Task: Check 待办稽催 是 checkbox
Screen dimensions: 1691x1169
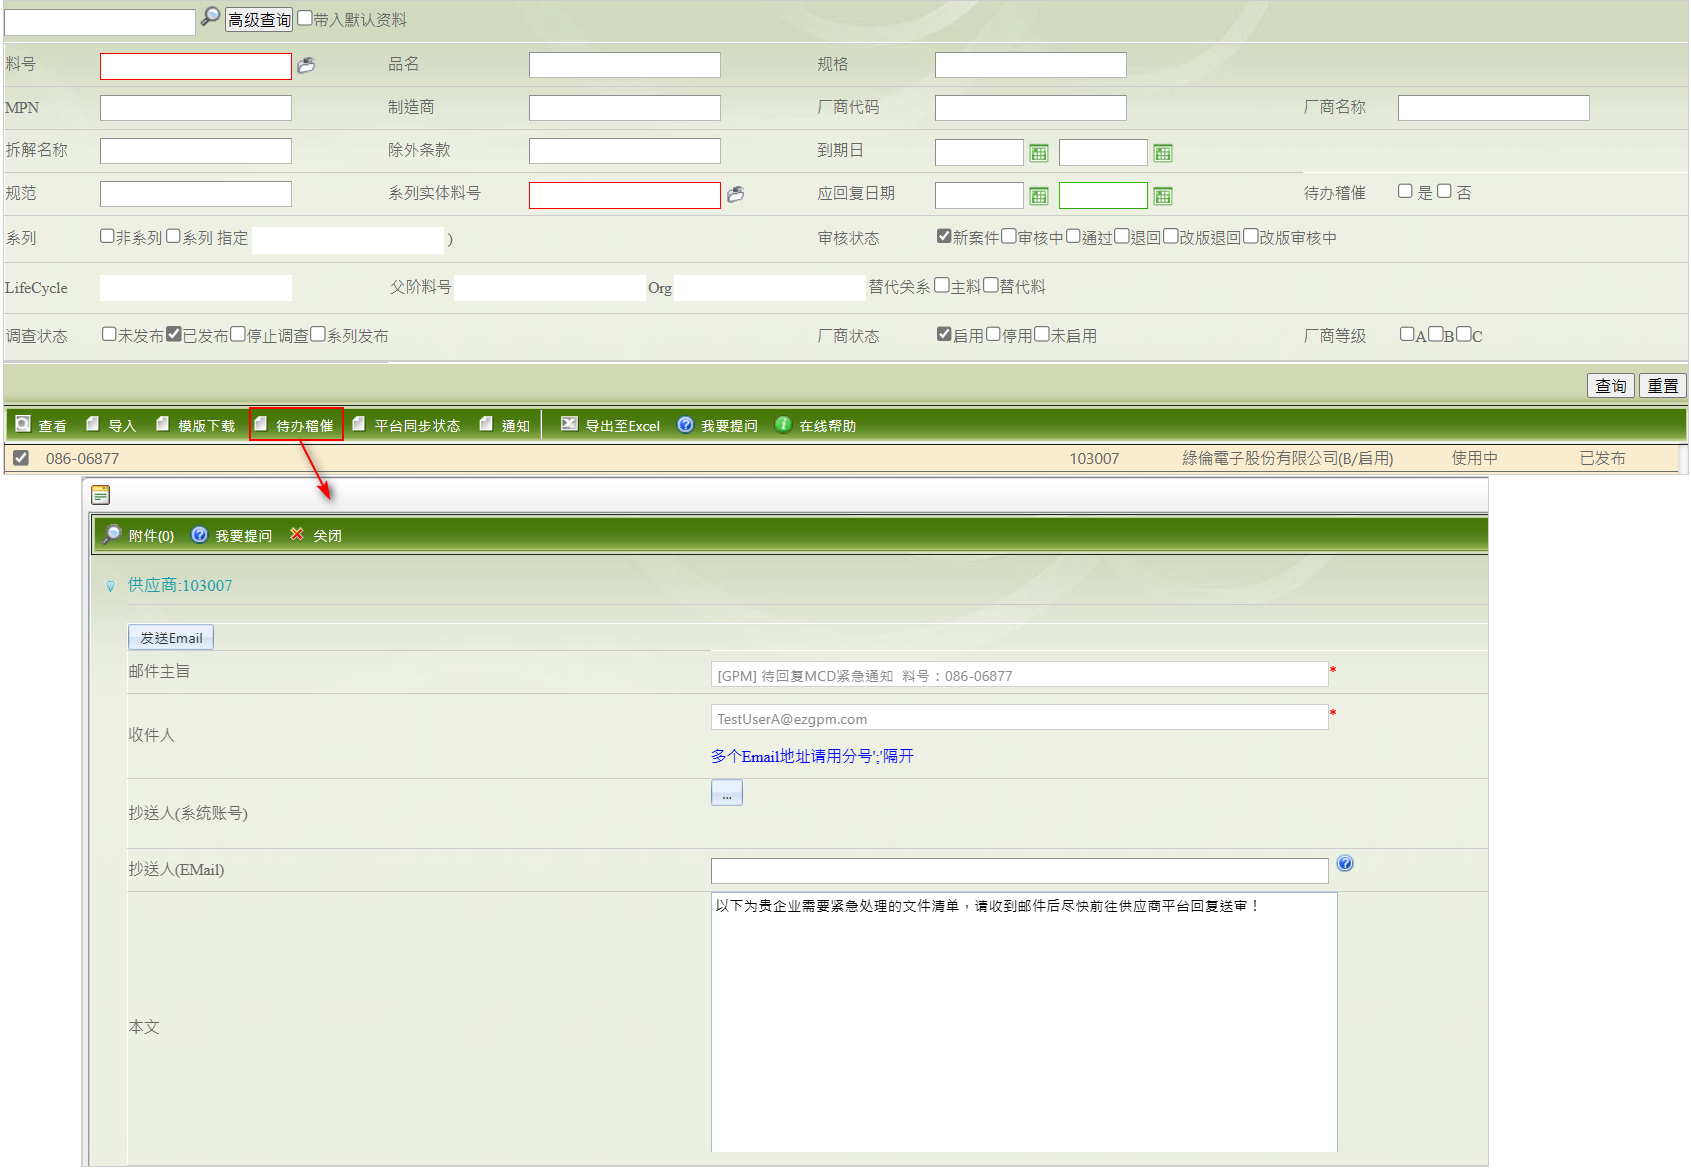Action: pos(1405,191)
